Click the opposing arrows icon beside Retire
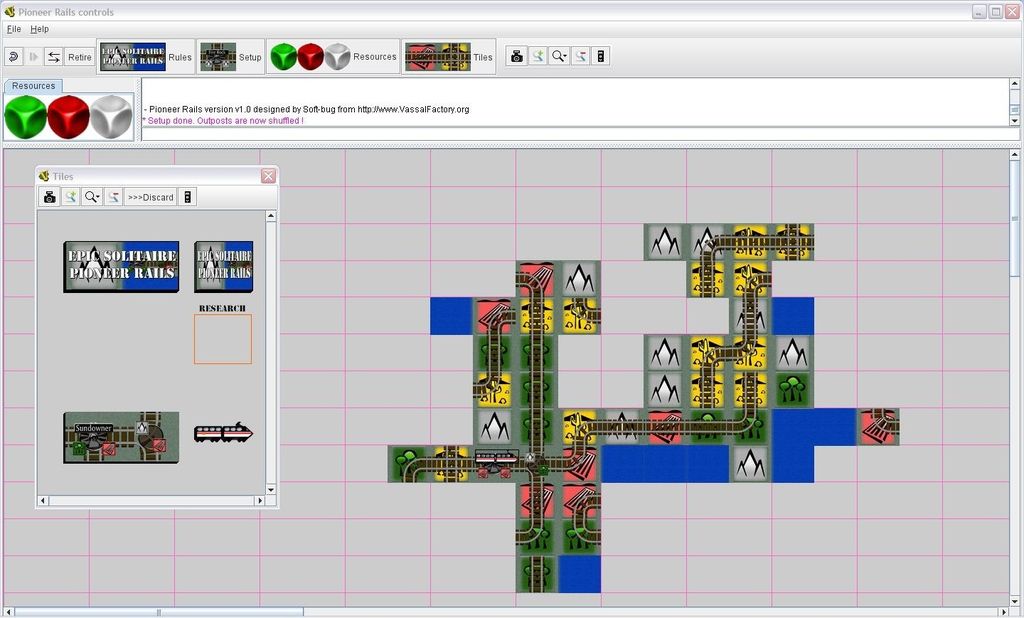The height and width of the screenshot is (618, 1024). point(54,57)
